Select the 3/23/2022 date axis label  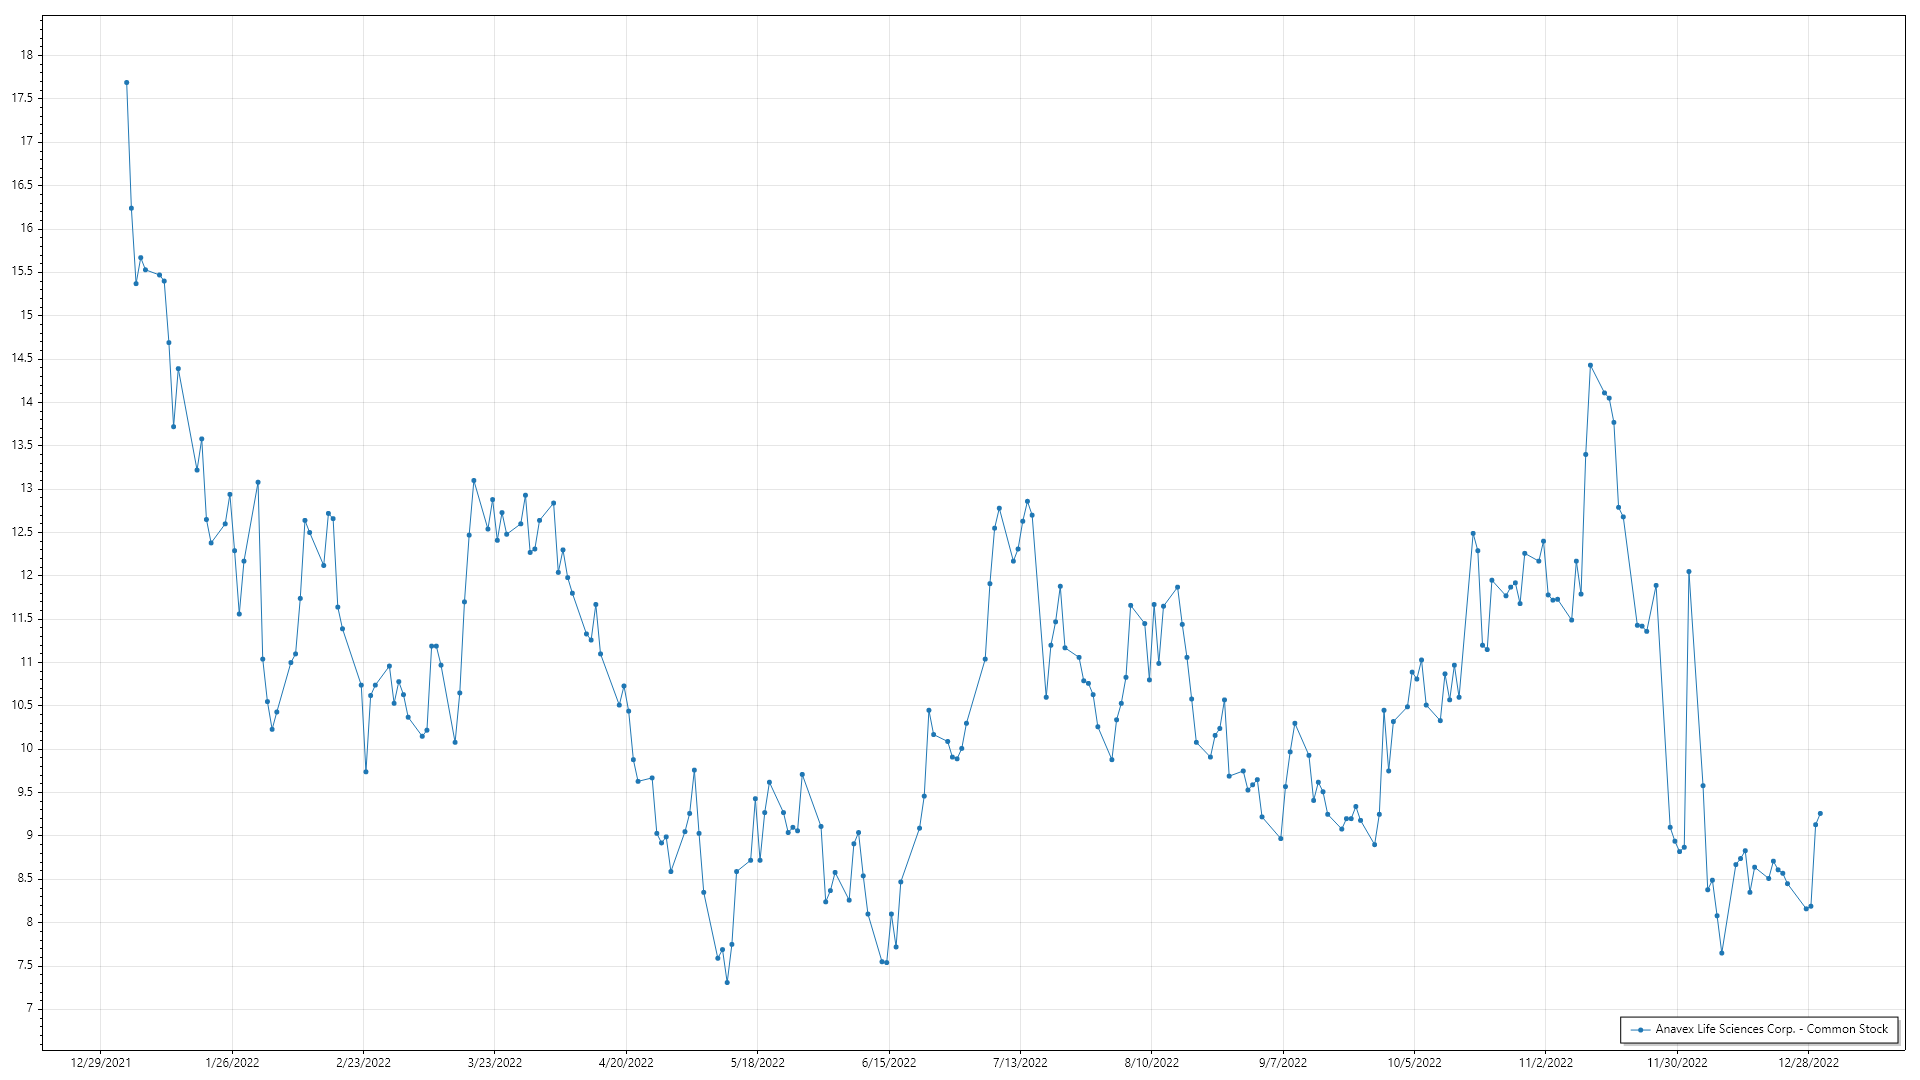(495, 1062)
